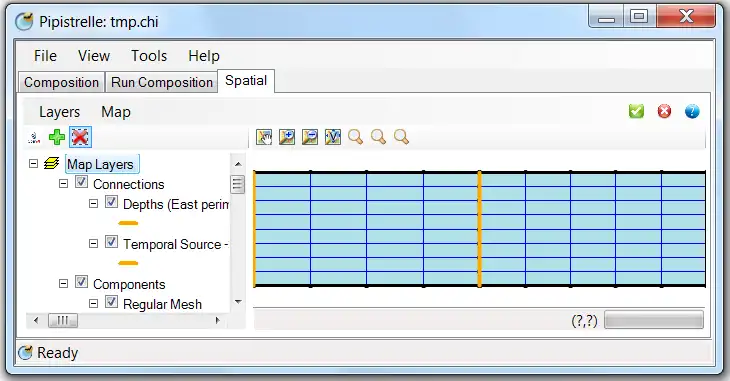Select the map pan hand tool

tap(264, 137)
